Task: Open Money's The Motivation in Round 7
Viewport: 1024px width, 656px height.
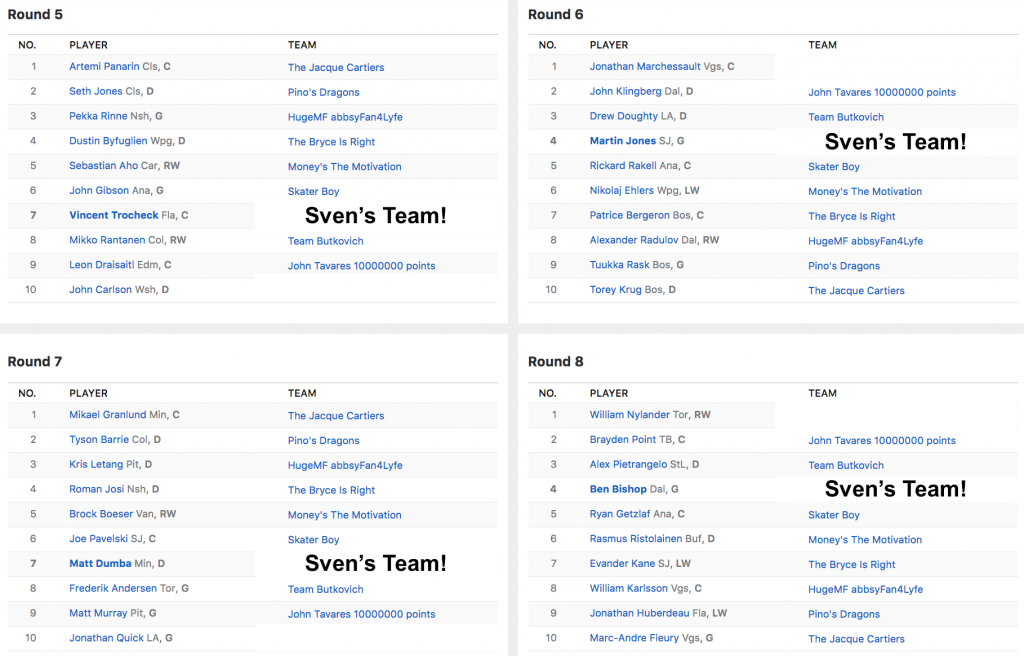Action: point(344,515)
